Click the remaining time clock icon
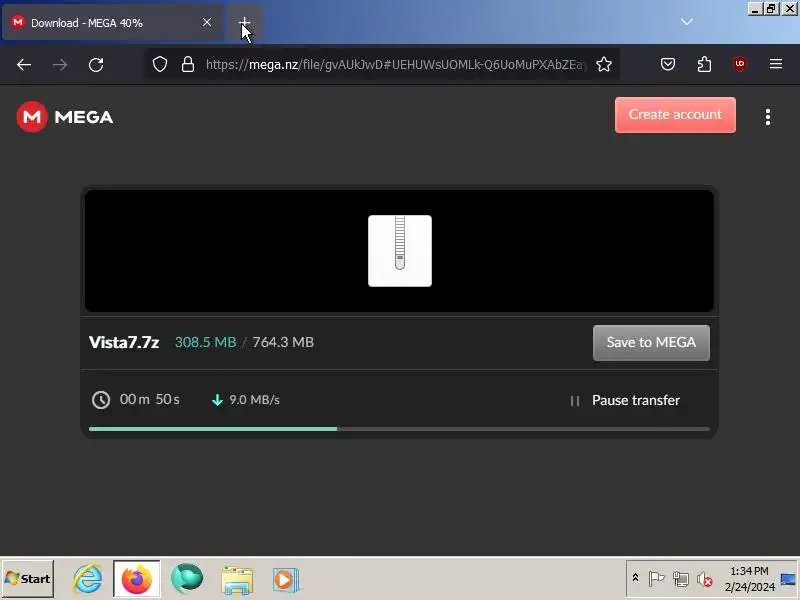 pos(101,400)
